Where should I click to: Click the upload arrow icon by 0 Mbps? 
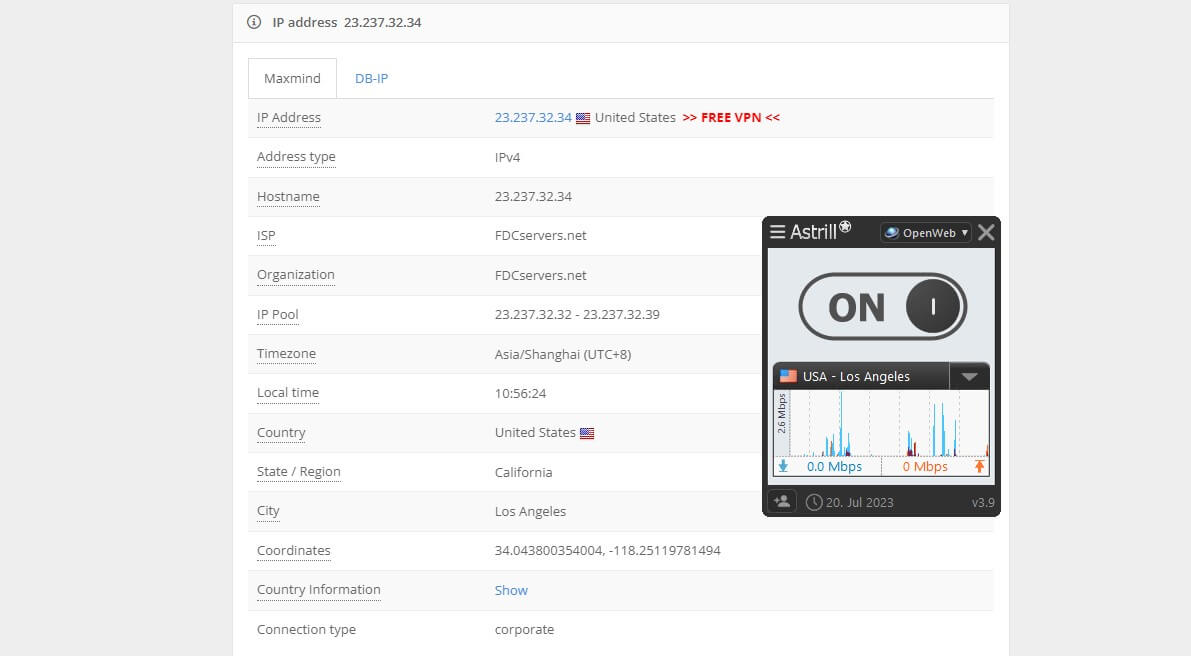979,466
